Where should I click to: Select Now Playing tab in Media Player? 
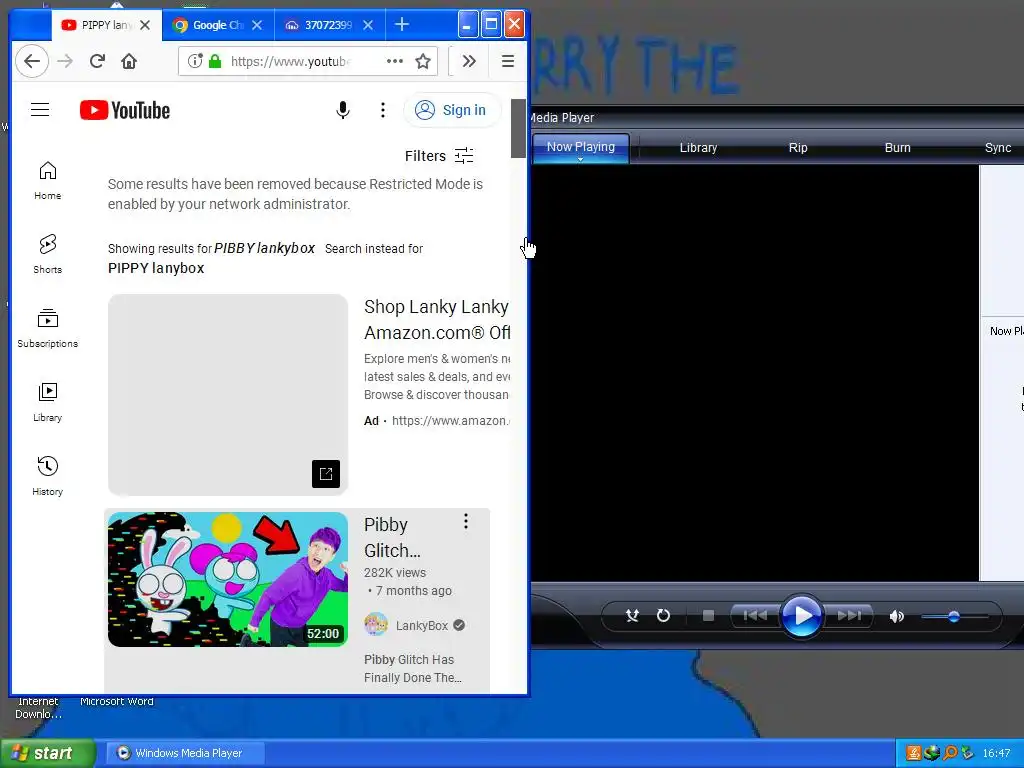tap(581, 147)
